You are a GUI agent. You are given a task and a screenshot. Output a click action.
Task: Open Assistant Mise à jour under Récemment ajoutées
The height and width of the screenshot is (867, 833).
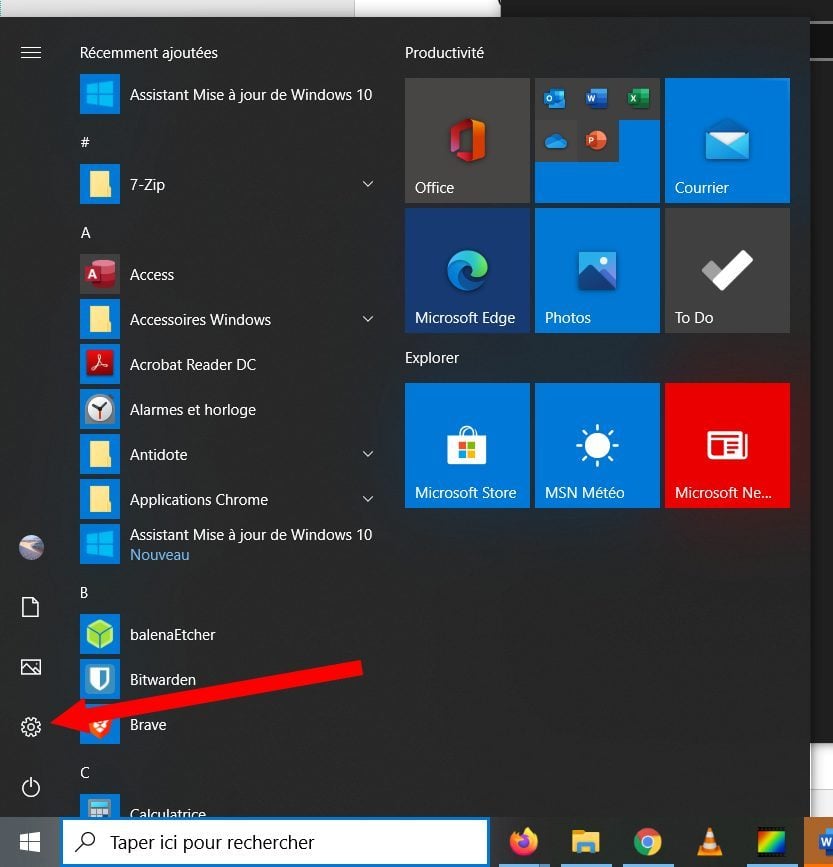(228, 95)
